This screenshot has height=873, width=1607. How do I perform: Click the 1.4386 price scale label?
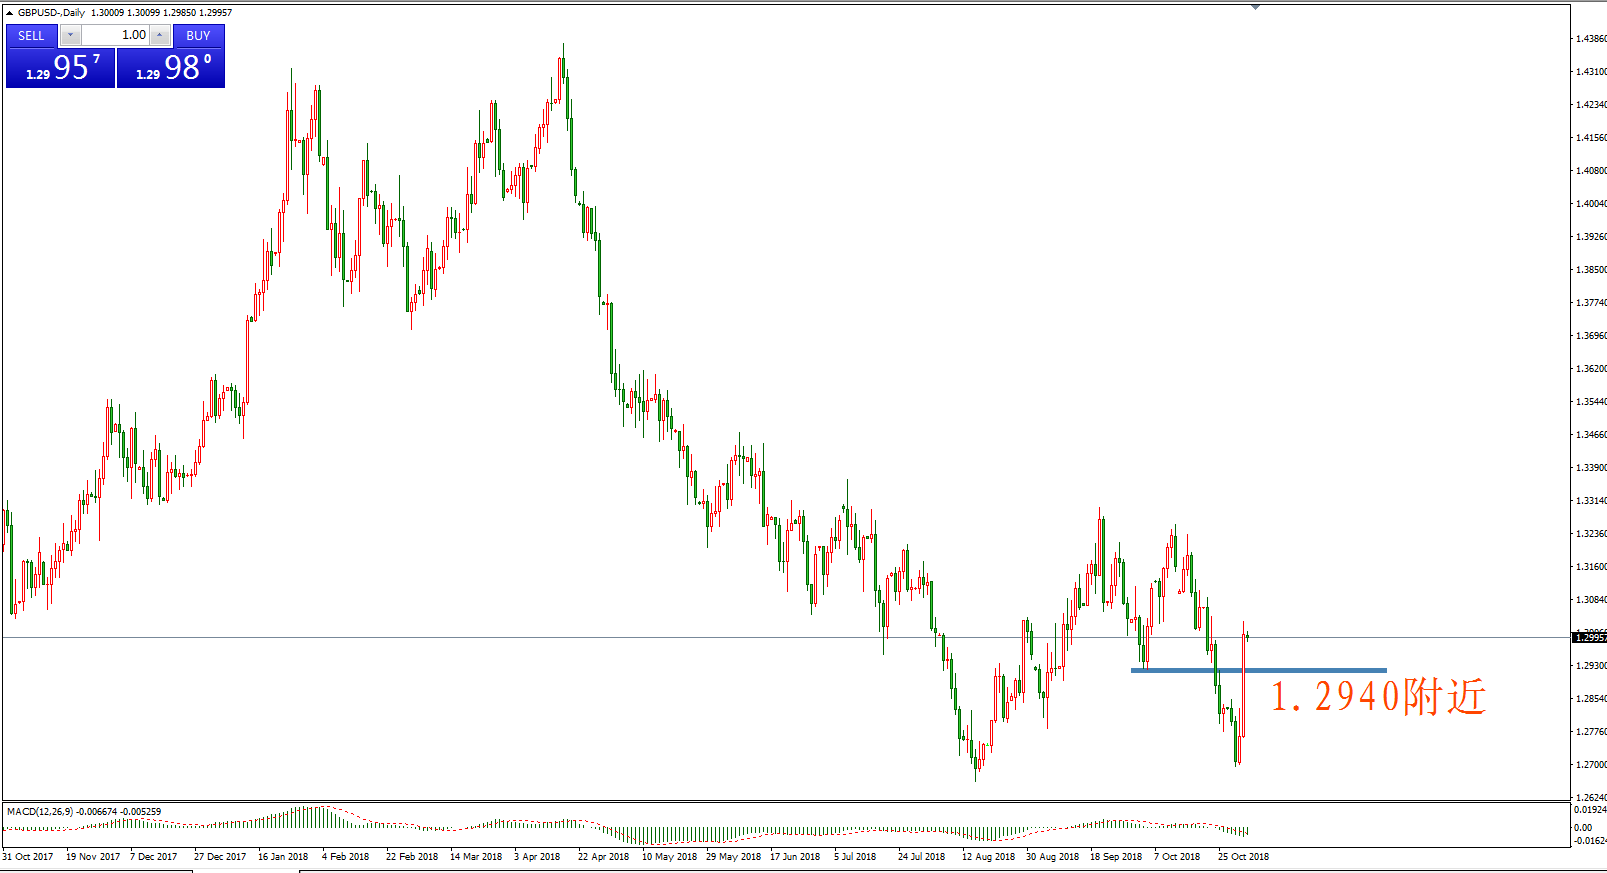tap(1591, 39)
